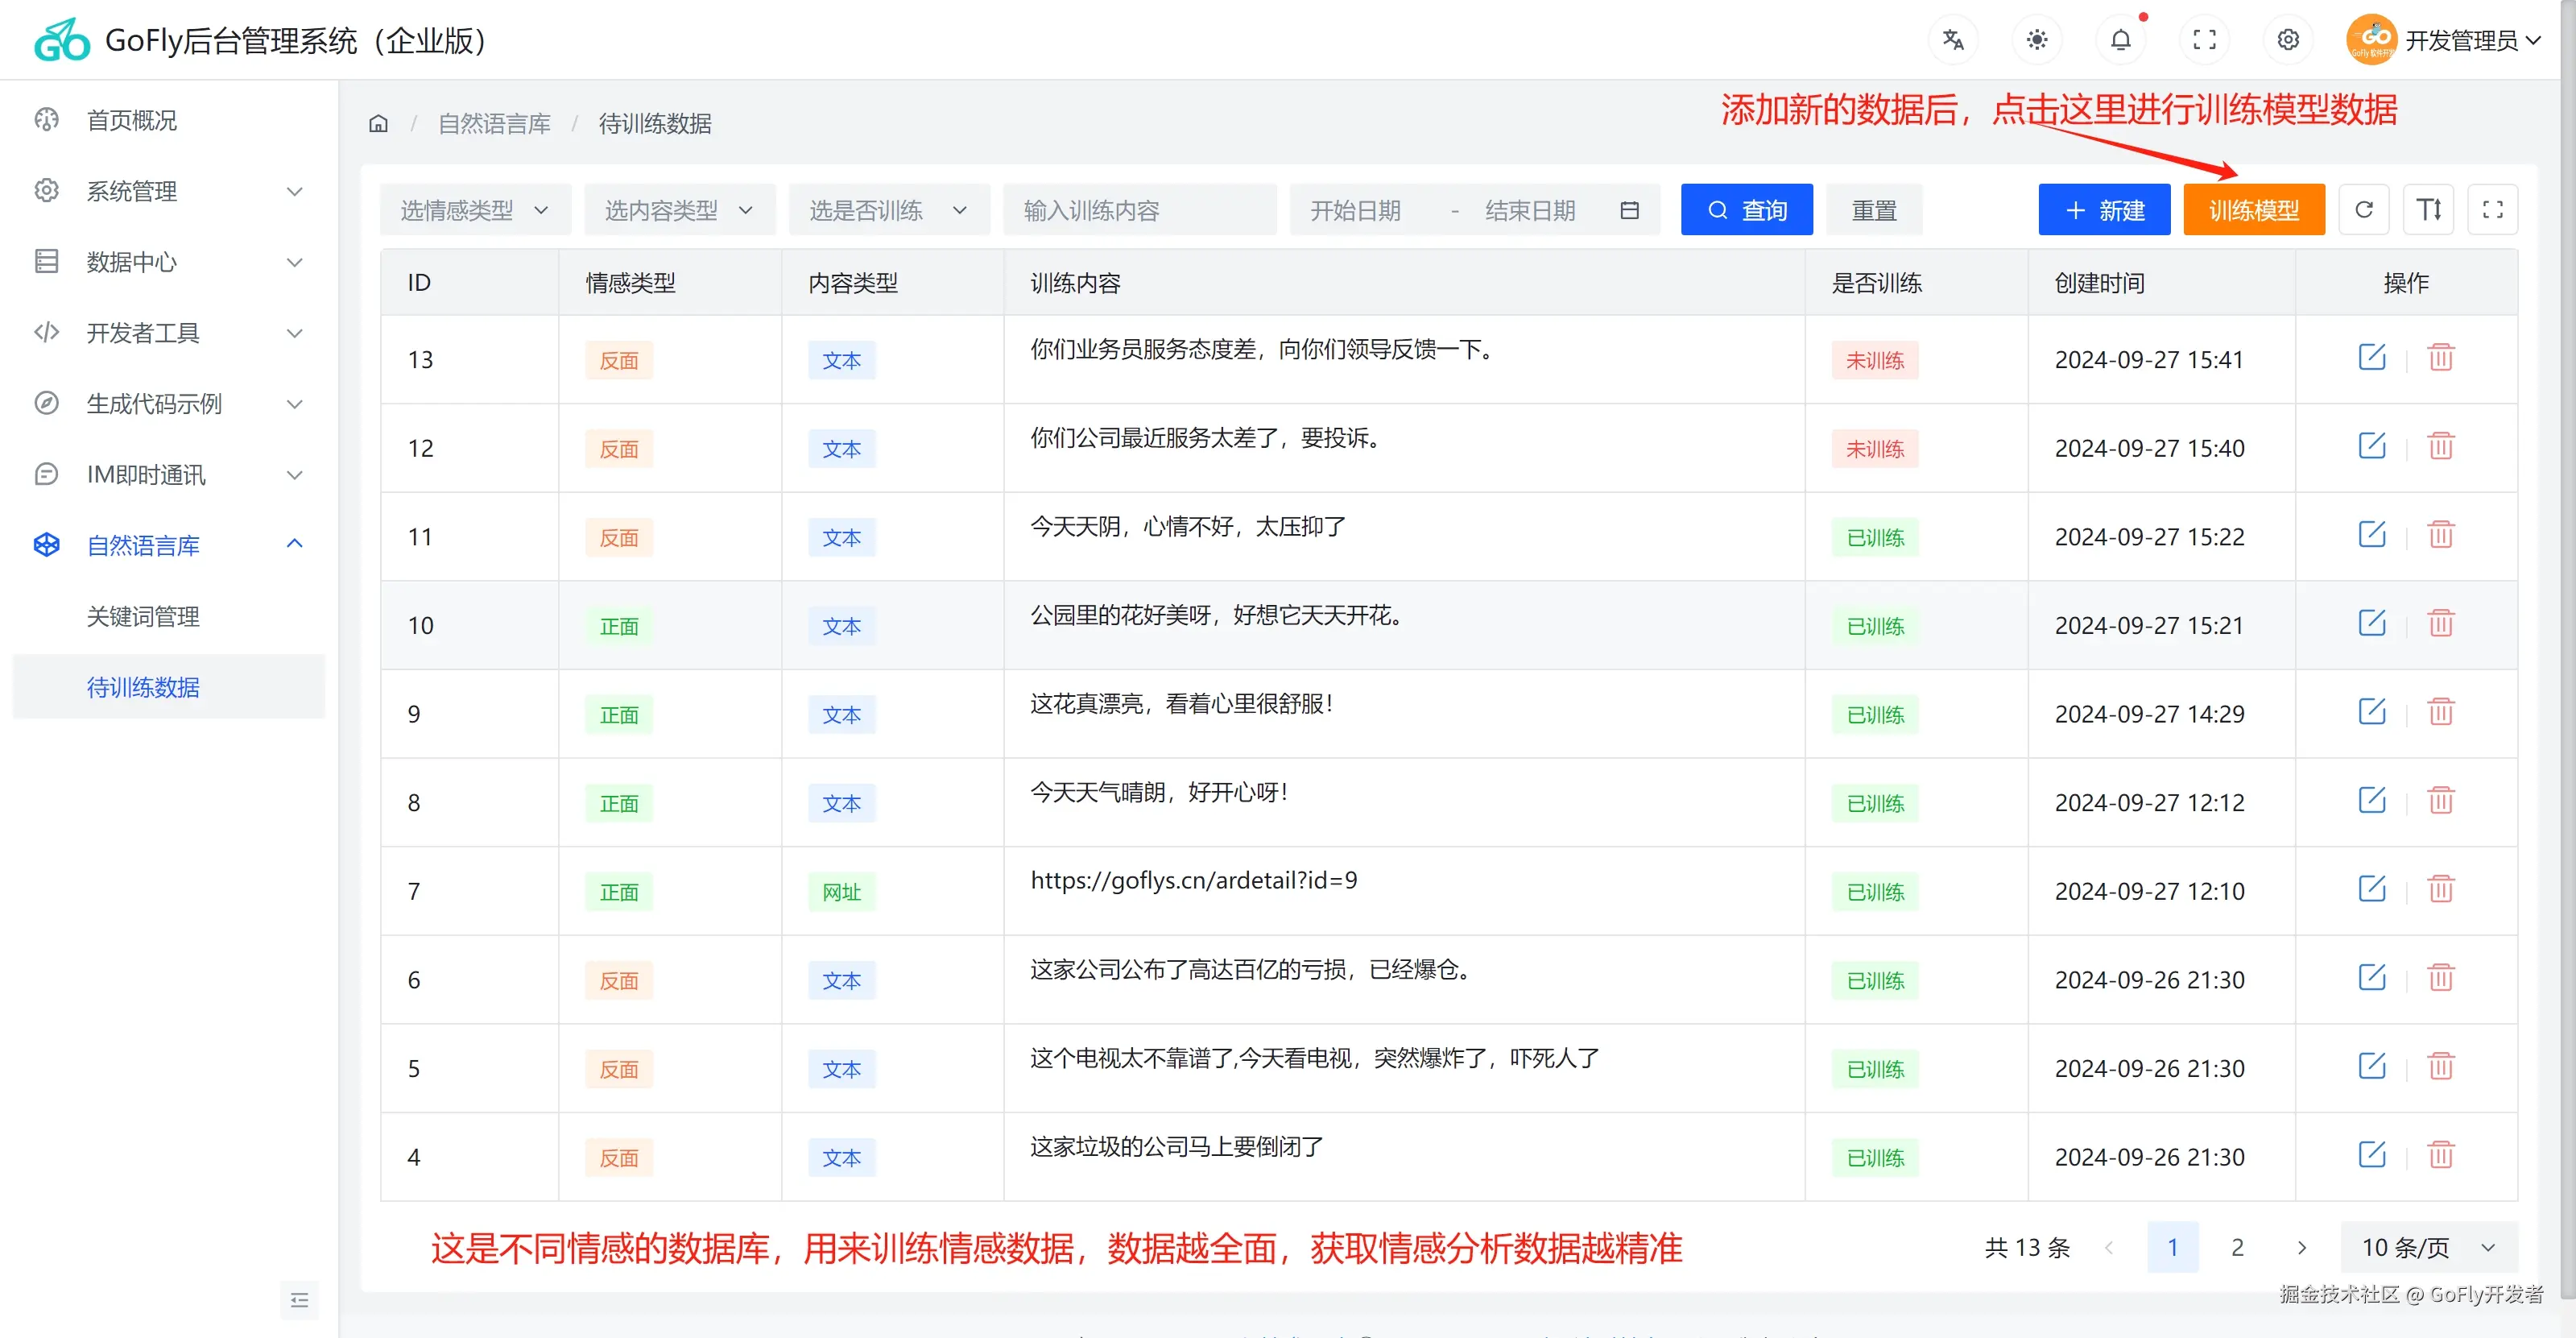Click the home breadcrumb icon
Viewport: 2576px width, 1338px height.
tap(378, 124)
